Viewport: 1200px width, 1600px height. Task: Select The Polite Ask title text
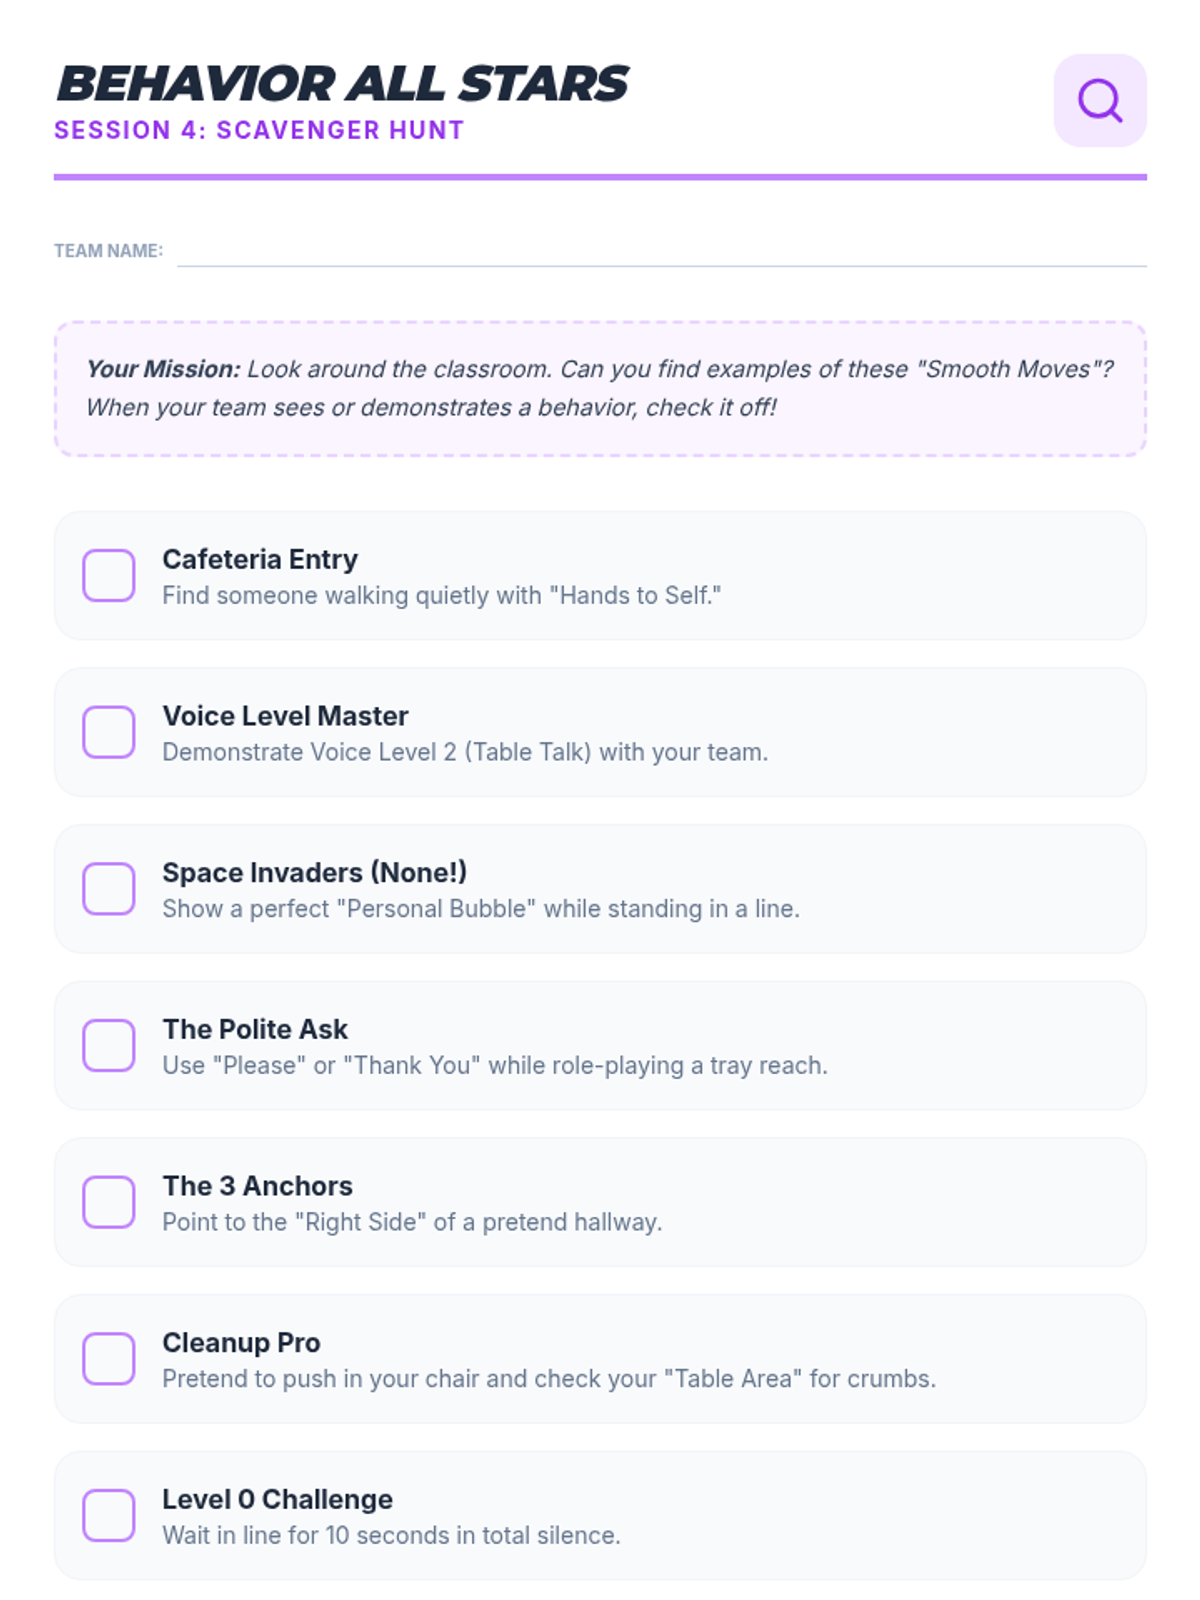pyautogui.click(x=255, y=1029)
